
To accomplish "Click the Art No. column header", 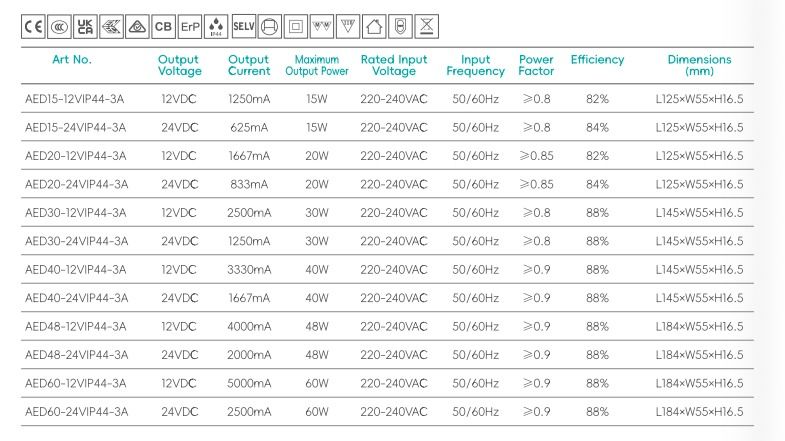I will click(x=72, y=60).
